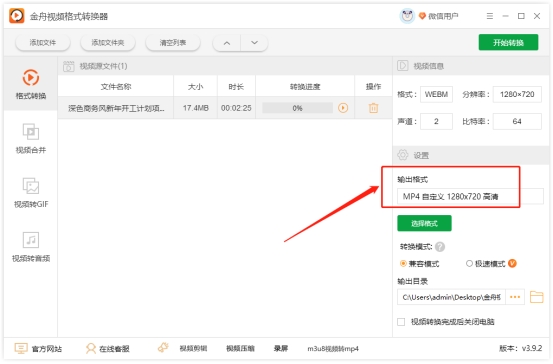Click the 金舟视频格式转换器 app logo
The image size is (553, 364).
(x=17, y=16)
